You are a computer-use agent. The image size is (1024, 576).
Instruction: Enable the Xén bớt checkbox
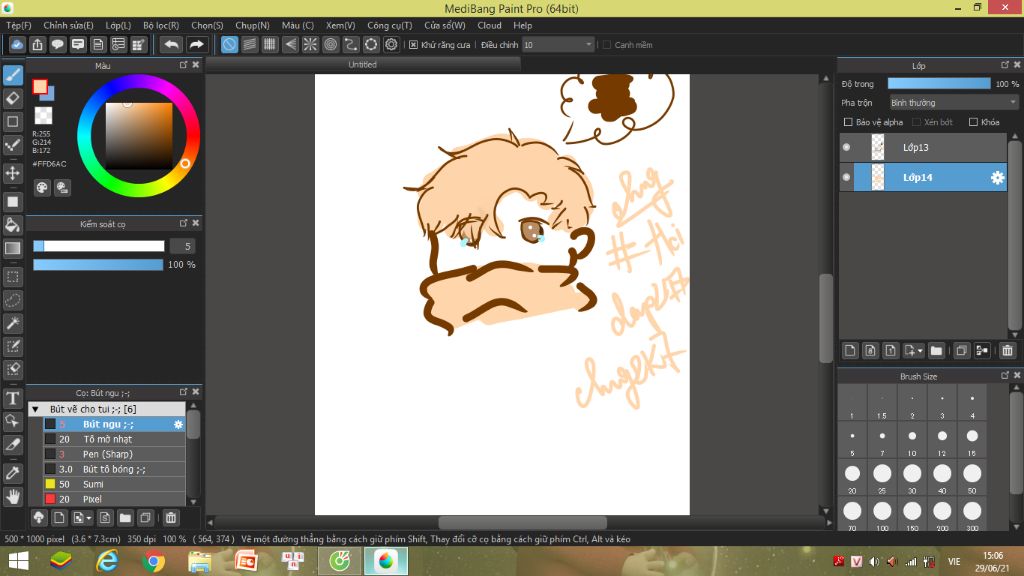pos(916,122)
